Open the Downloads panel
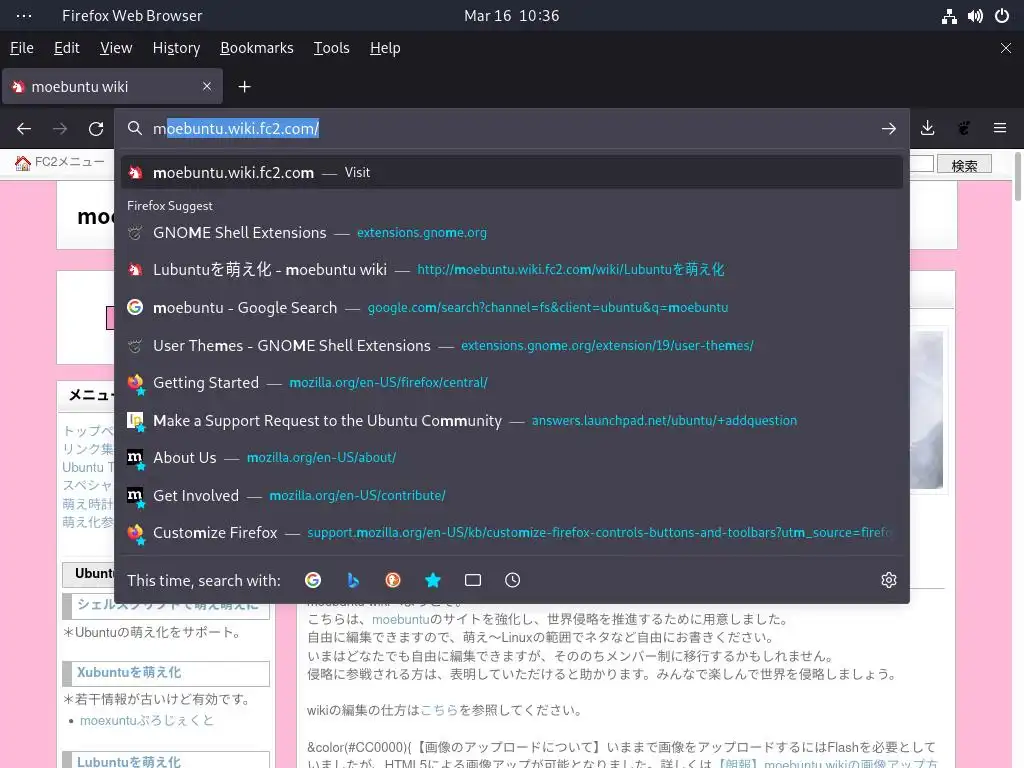Image resolution: width=1024 pixels, height=768 pixels. 927,128
